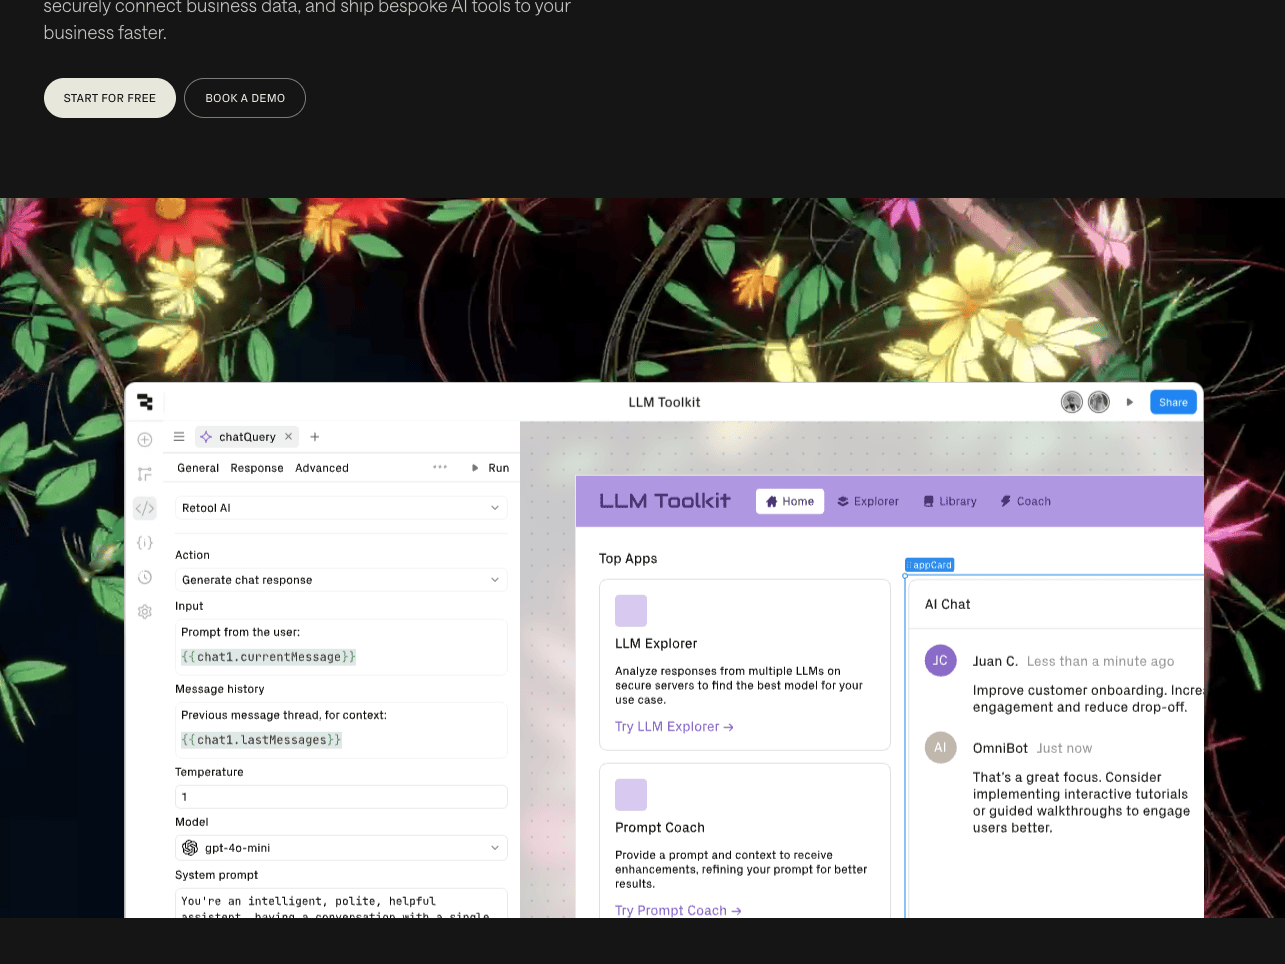This screenshot has width=1285, height=964.
Task: Click the OmniBot sender name
Action: (x=1000, y=748)
